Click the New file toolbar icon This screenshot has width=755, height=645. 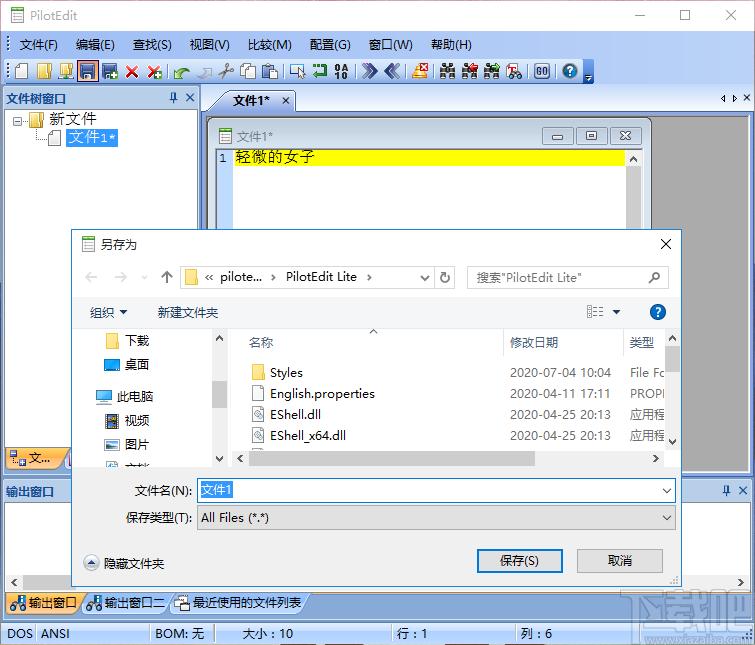pyautogui.click(x=21, y=71)
